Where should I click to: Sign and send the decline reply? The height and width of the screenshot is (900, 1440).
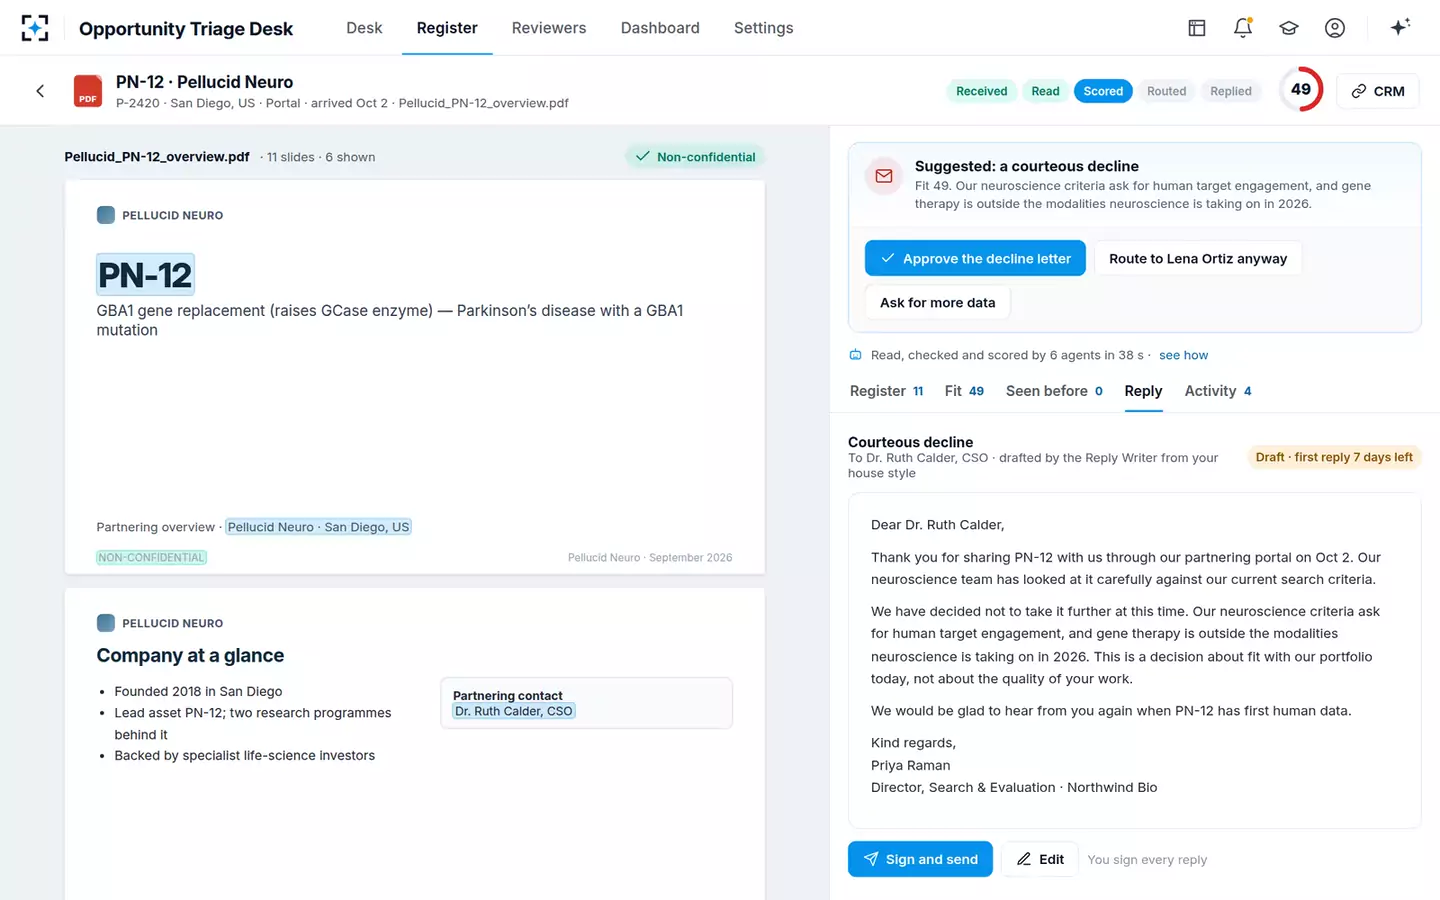(920, 859)
